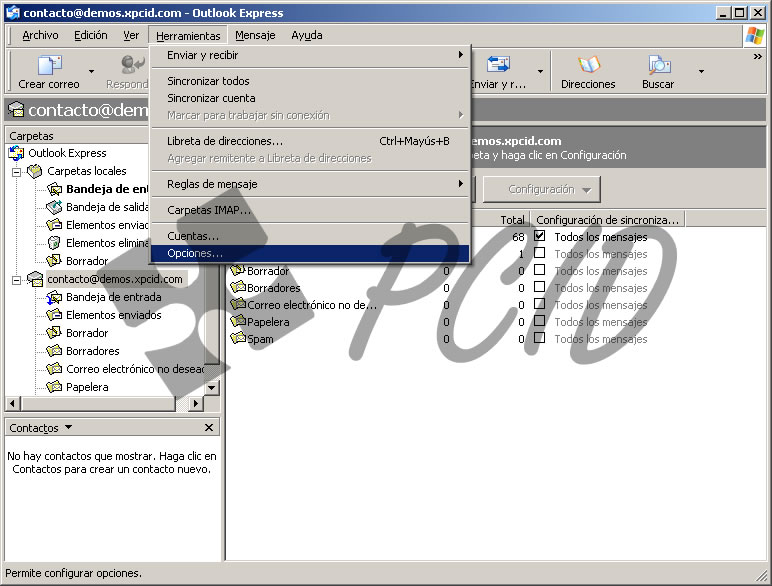This screenshot has height=586, width=772.
Task: Enable synchronization checkbox for Borradores row
Action: click(x=540, y=287)
